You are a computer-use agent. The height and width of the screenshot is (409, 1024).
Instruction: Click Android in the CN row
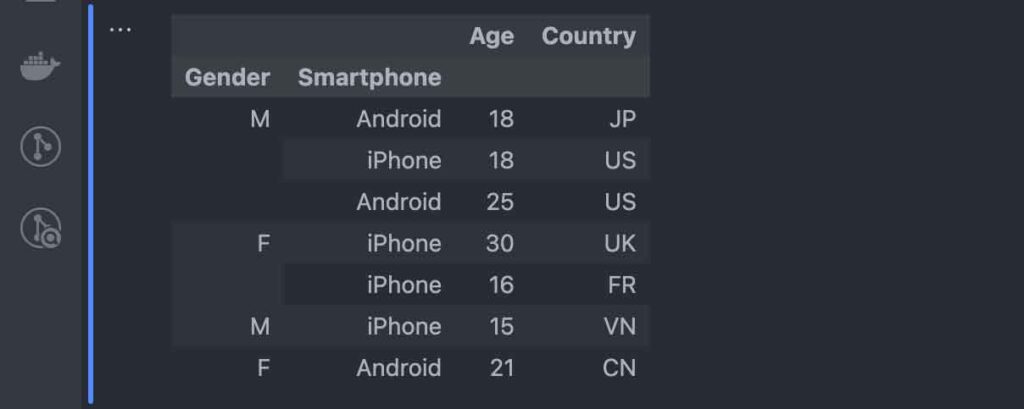click(398, 368)
